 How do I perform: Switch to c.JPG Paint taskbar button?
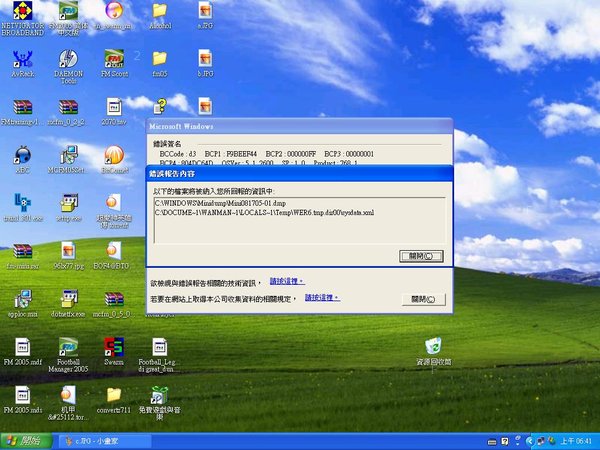tap(103, 442)
